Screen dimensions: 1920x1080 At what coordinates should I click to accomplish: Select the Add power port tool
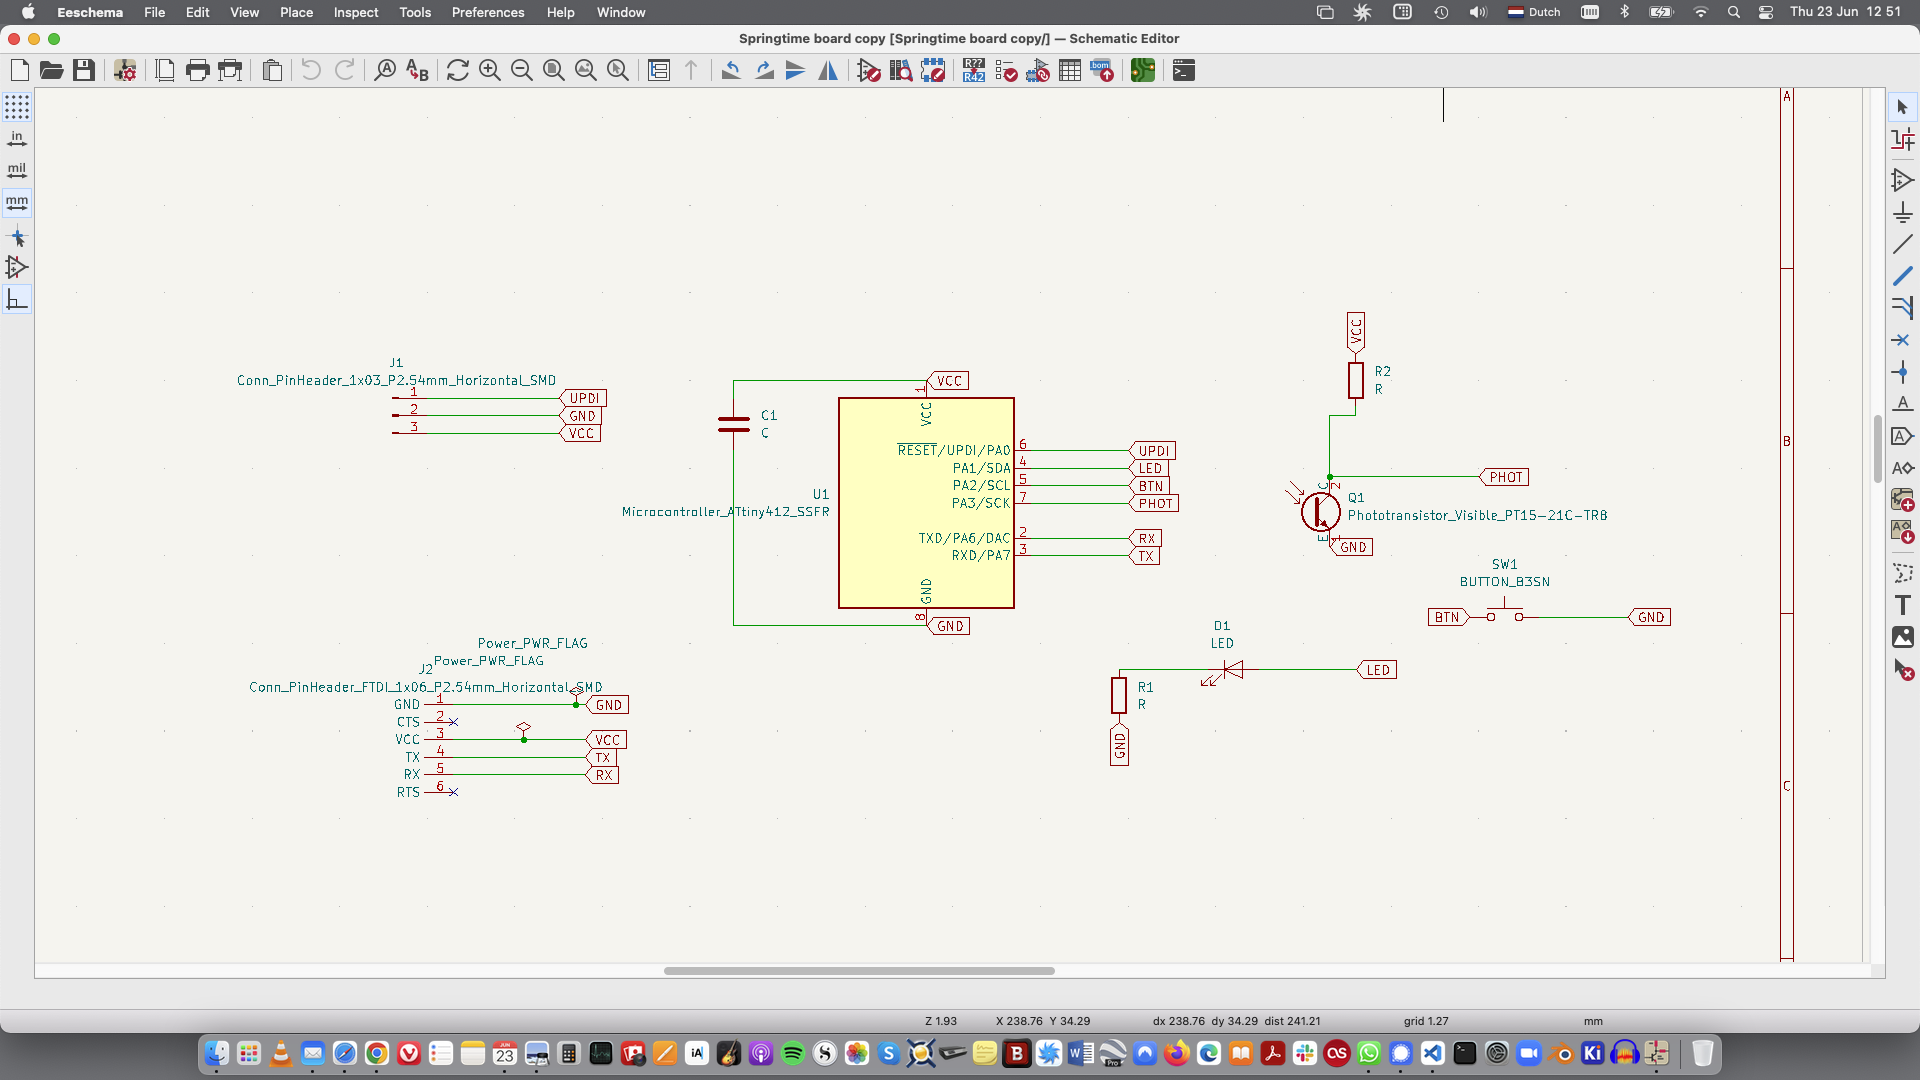[x=1903, y=212]
